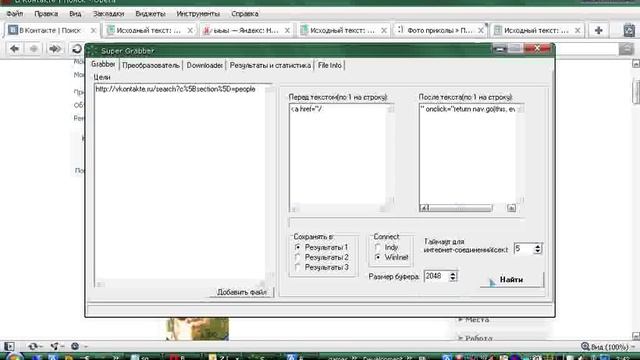Click the Super Grabber title bar icon
640x360 pixels.
tap(93, 51)
